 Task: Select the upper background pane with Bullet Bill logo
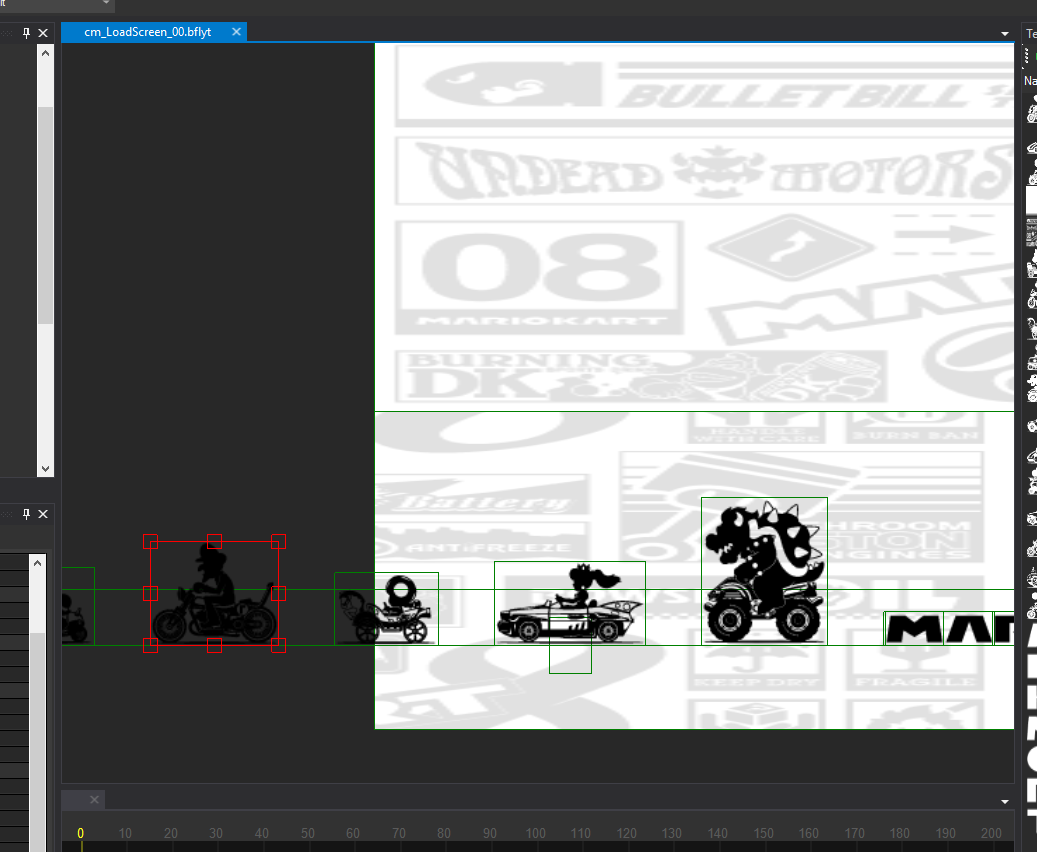(694, 227)
